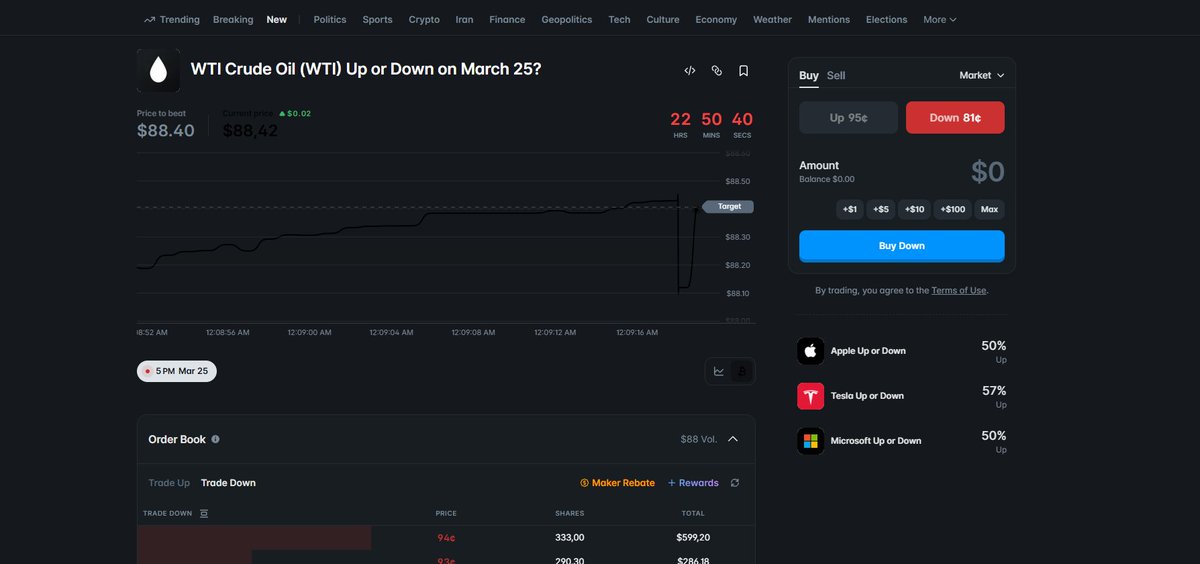Open the Finance category
1200x564 pixels.
click(507, 19)
